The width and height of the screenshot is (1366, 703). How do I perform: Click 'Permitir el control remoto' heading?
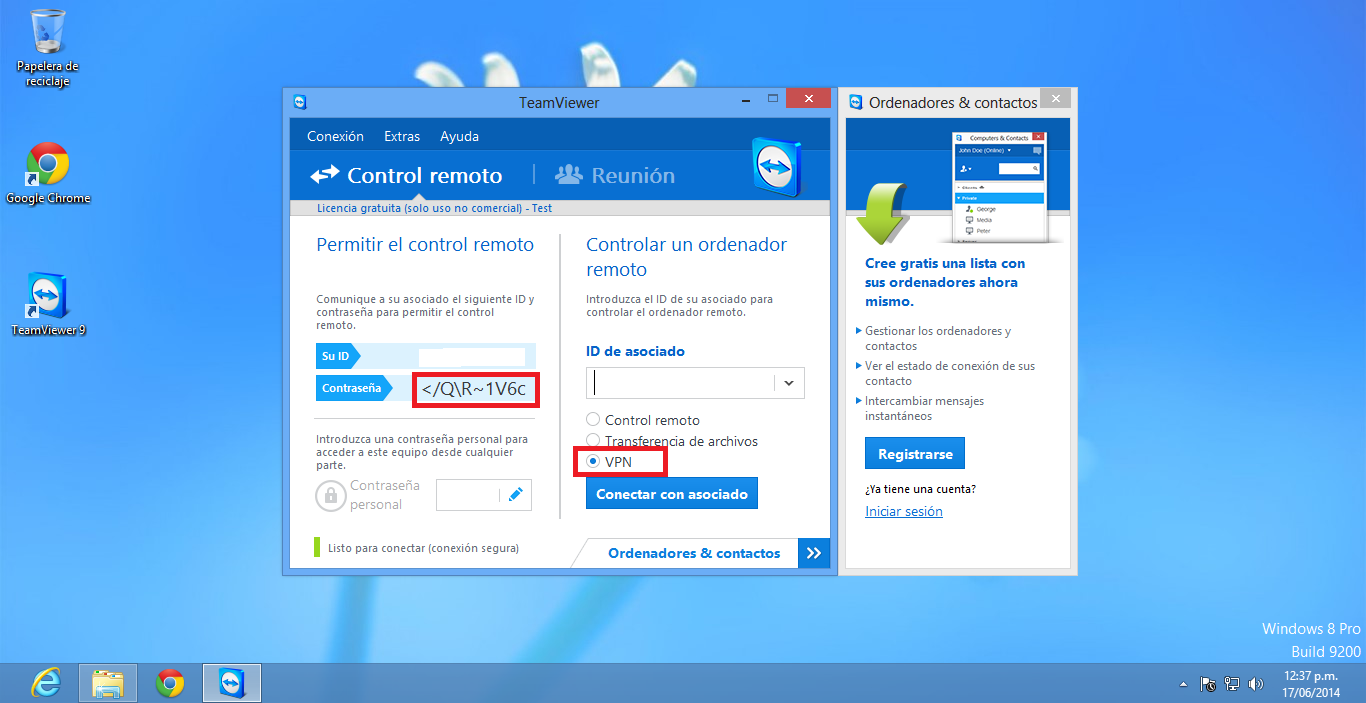point(425,245)
